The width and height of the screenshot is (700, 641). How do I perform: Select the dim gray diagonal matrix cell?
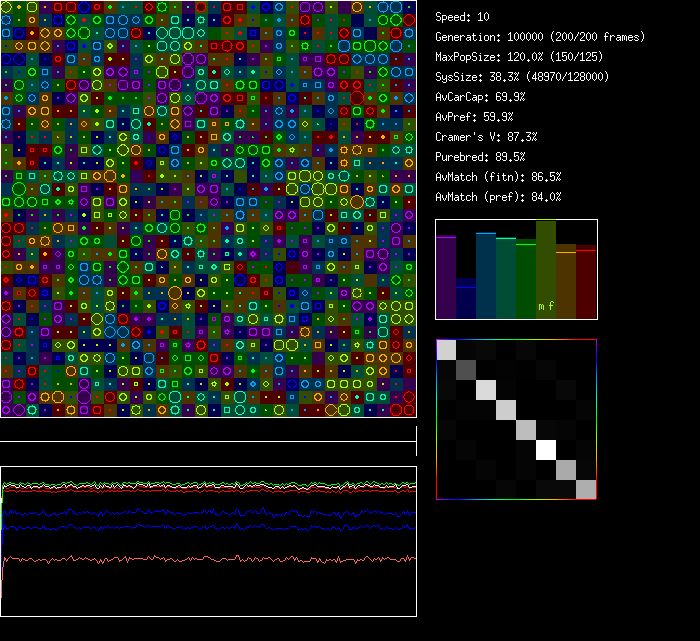(466, 369)
